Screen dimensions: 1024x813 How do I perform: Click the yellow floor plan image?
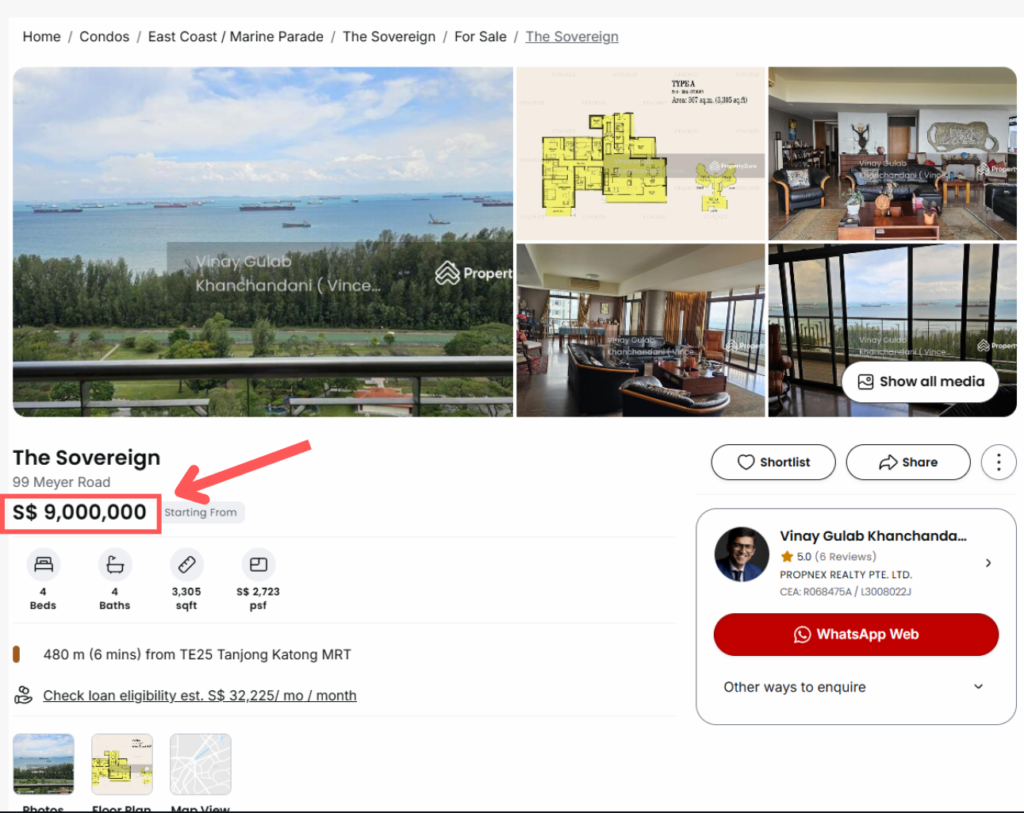tap(640, 154)
